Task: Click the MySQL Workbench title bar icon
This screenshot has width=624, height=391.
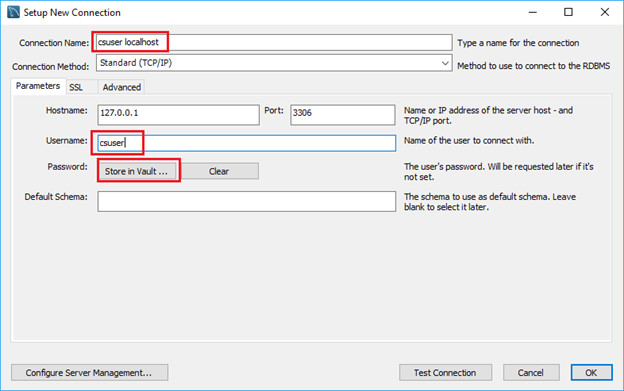Action: point(13,12)
